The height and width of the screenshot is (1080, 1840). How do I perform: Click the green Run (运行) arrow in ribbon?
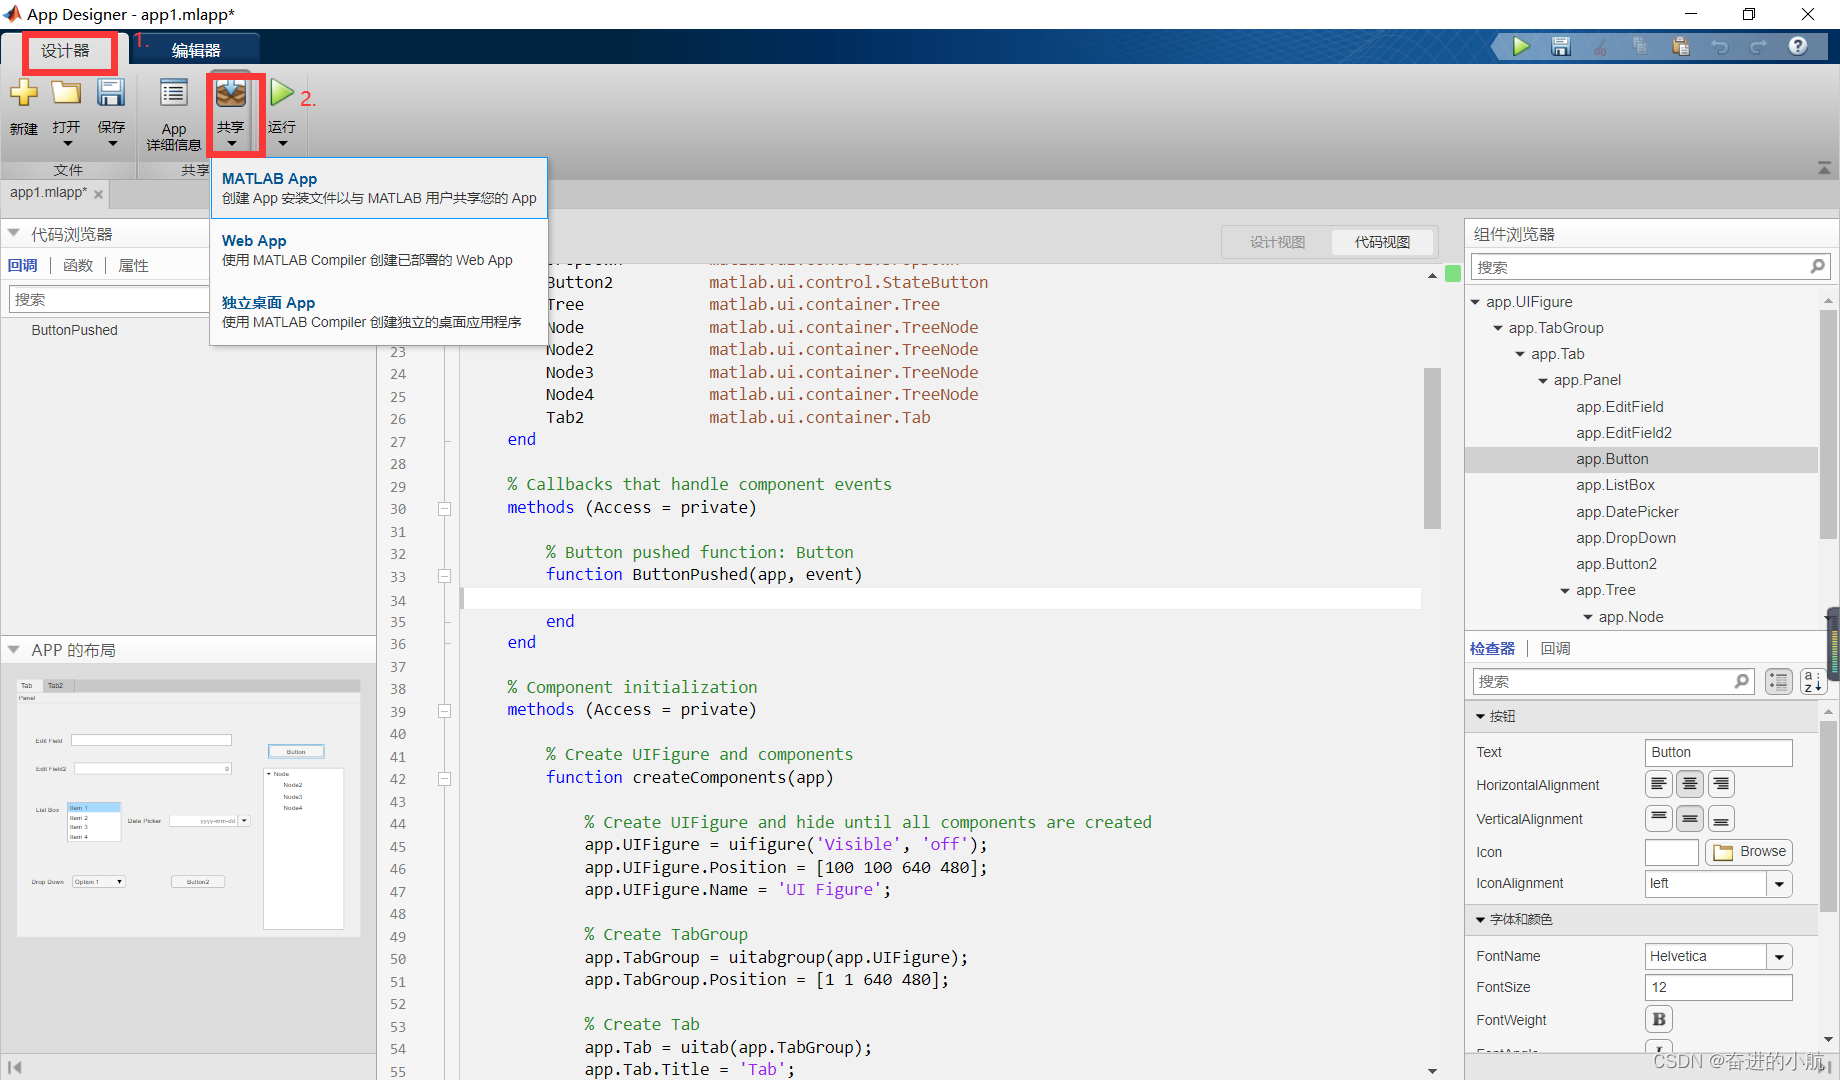pyautogui.click(x=282, y=93)
